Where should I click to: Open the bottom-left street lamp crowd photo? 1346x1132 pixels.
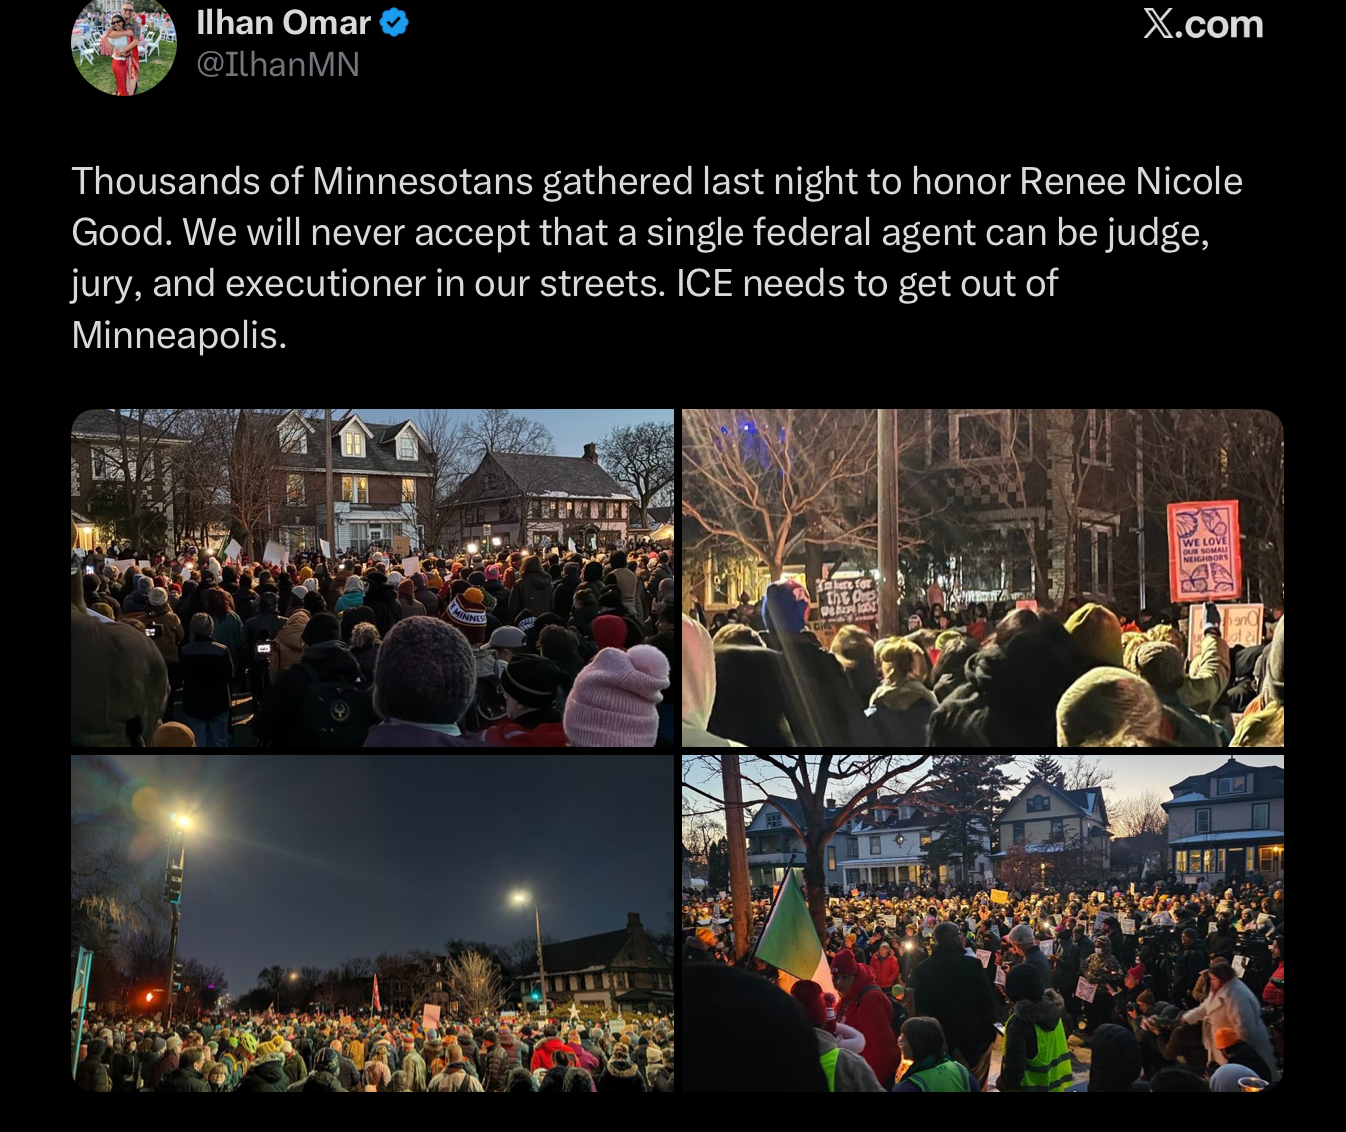pos(372,923)
